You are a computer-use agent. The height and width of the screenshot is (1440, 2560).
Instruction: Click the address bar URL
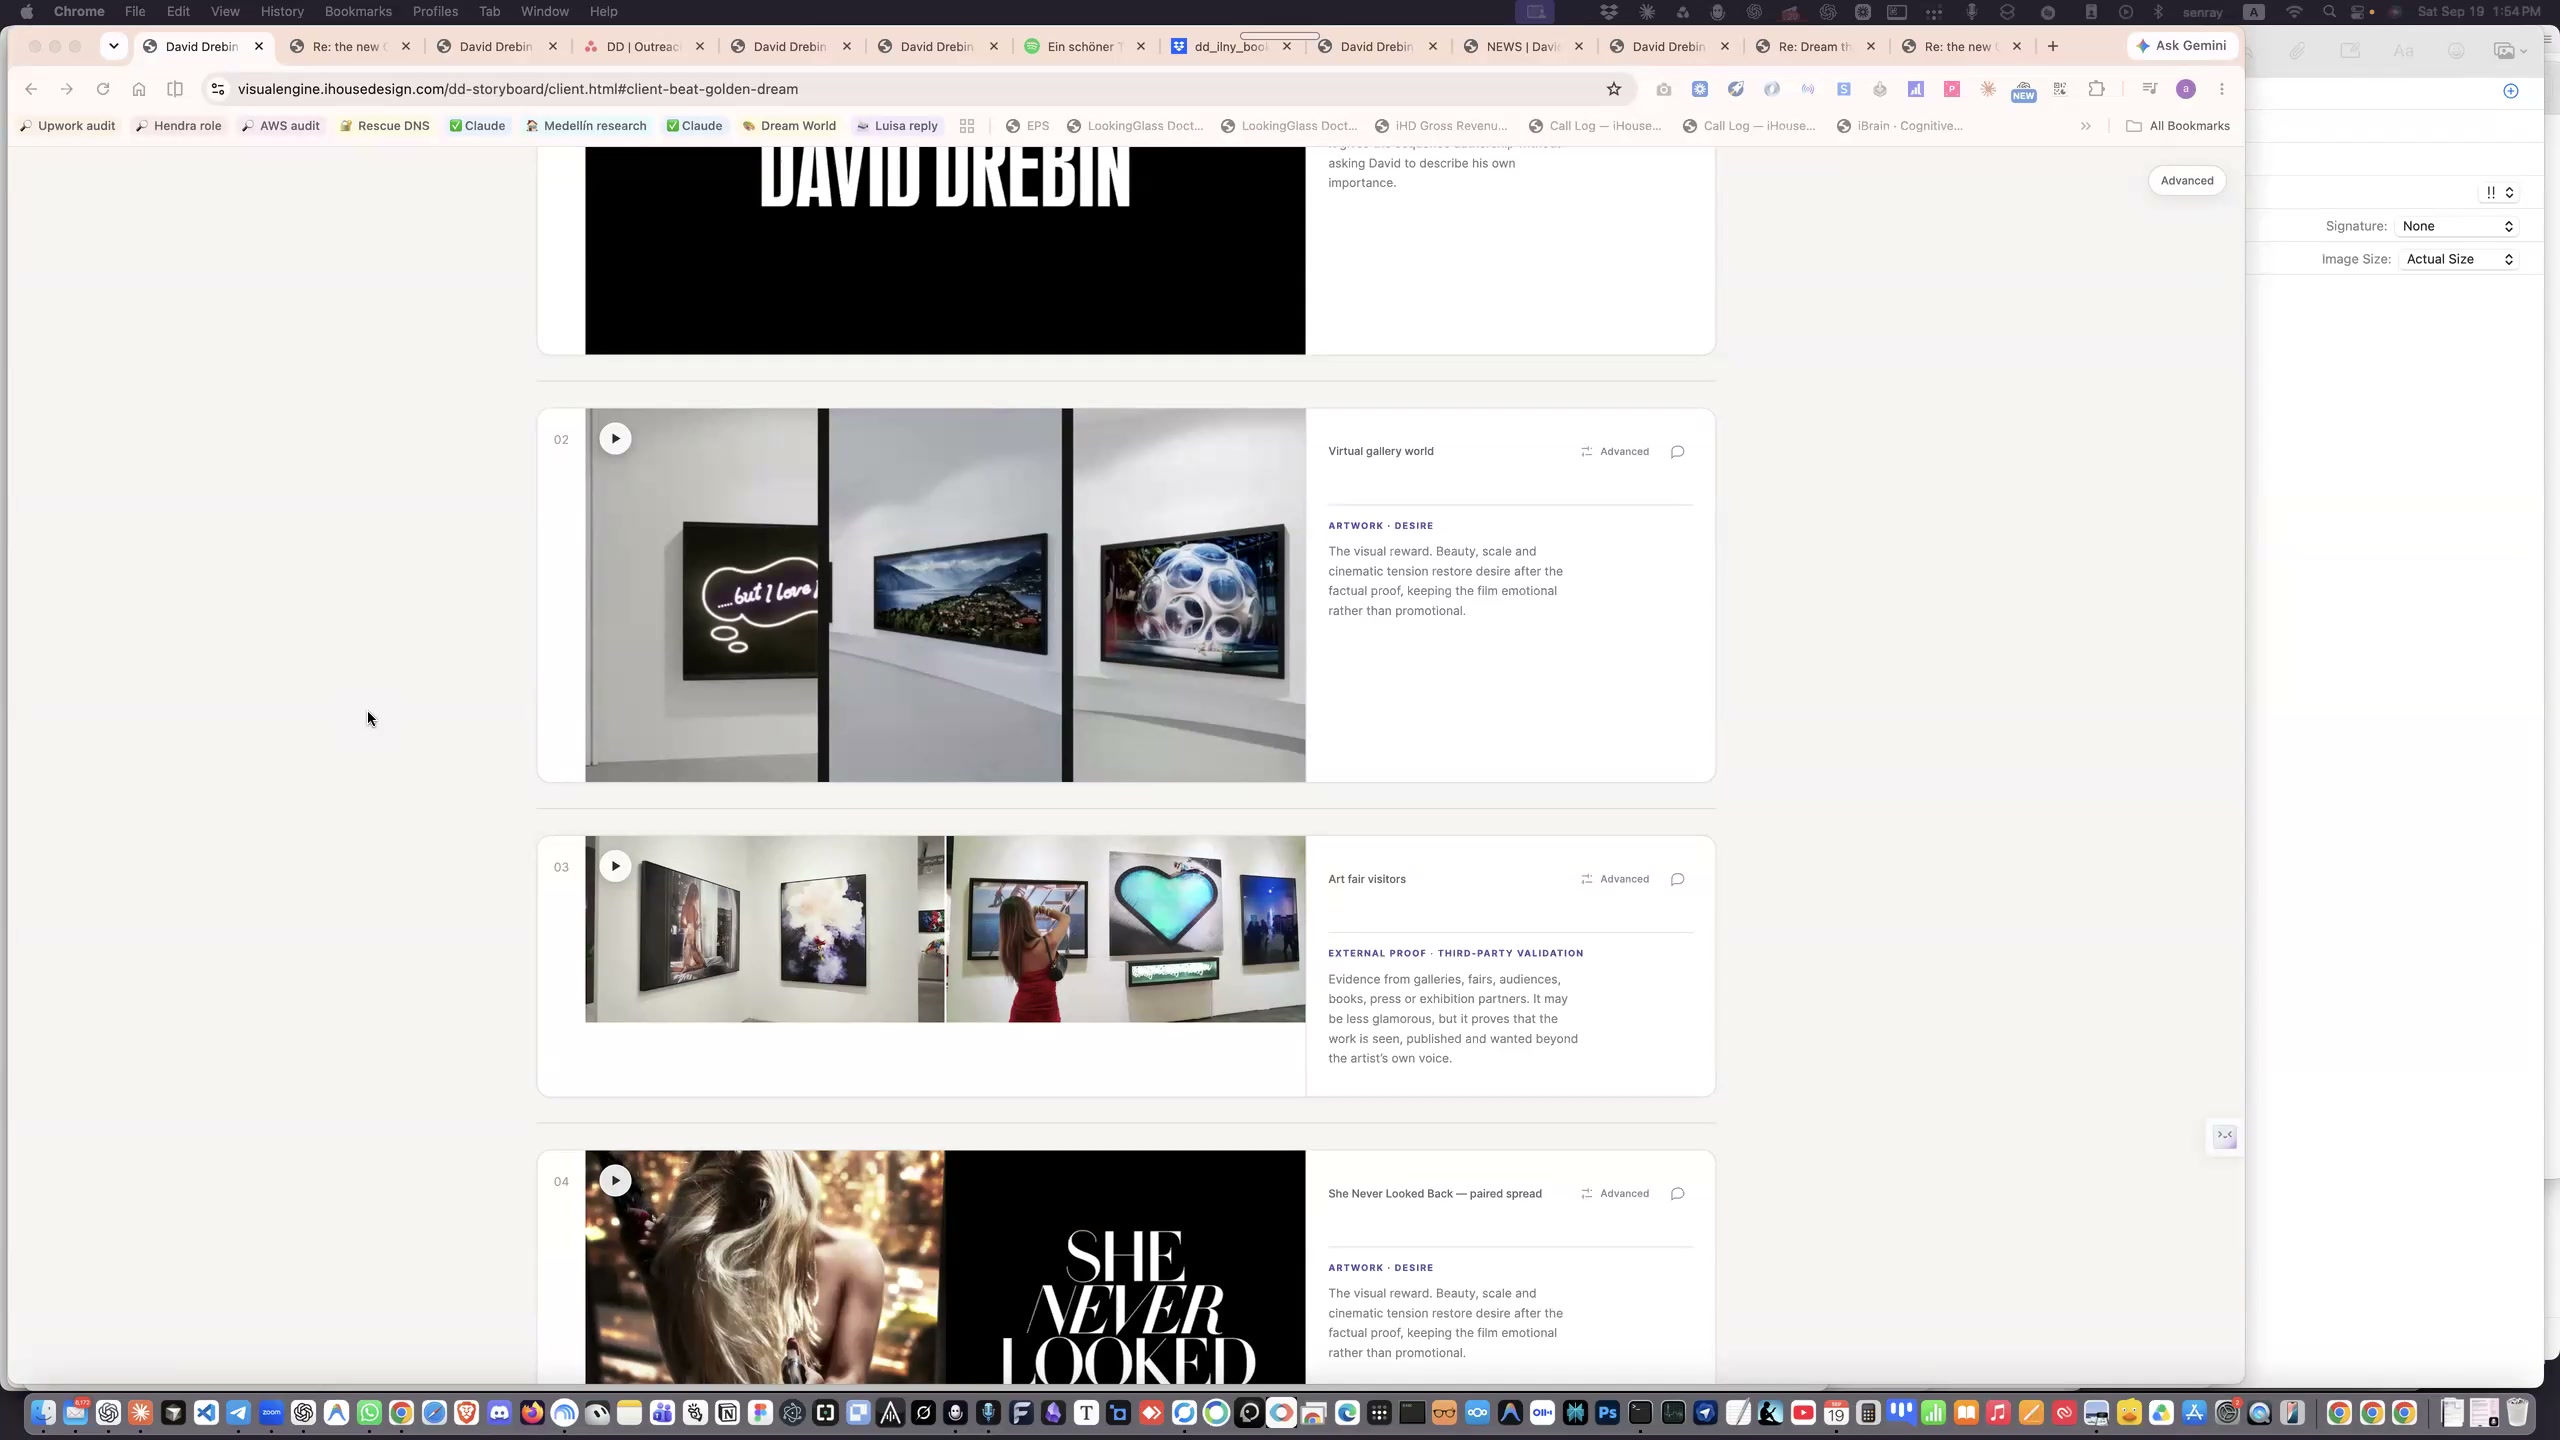pos(517,89)
